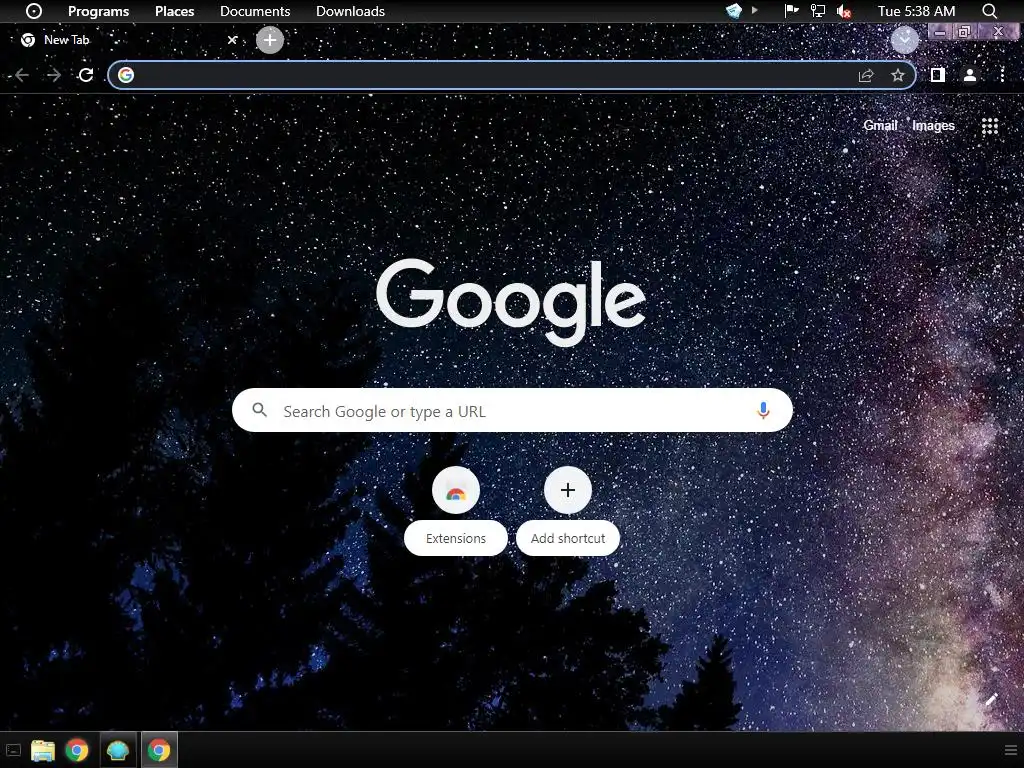Open Chrome's three-dot menu
Viewport: 1024px width, 768px height.
tap(1002, 75)
